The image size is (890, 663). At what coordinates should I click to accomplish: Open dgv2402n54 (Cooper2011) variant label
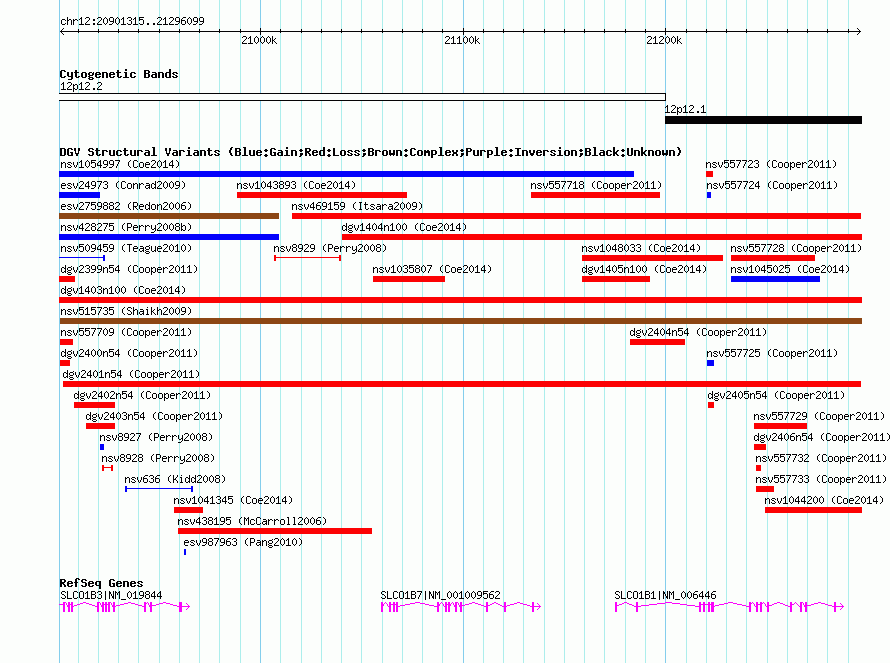142,395
